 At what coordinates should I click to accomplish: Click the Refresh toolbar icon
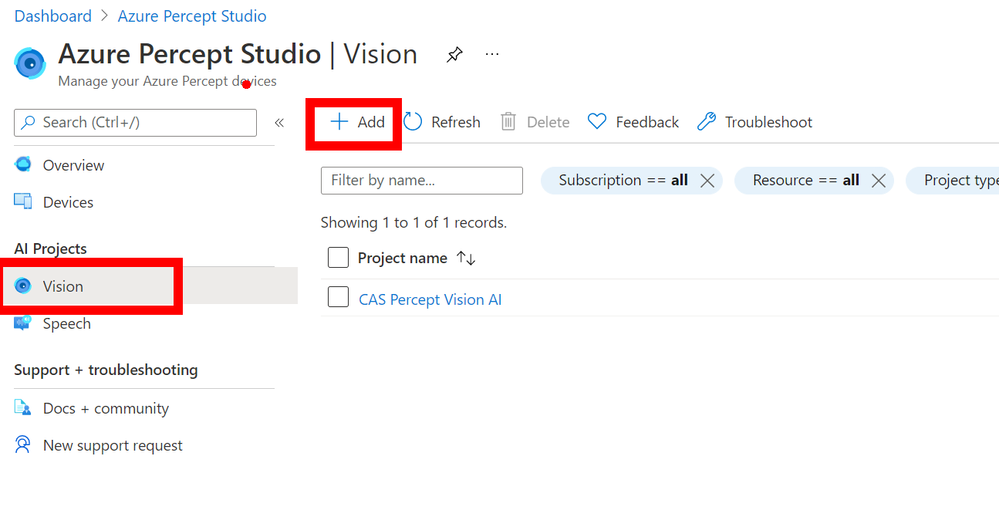coord(413,122)
